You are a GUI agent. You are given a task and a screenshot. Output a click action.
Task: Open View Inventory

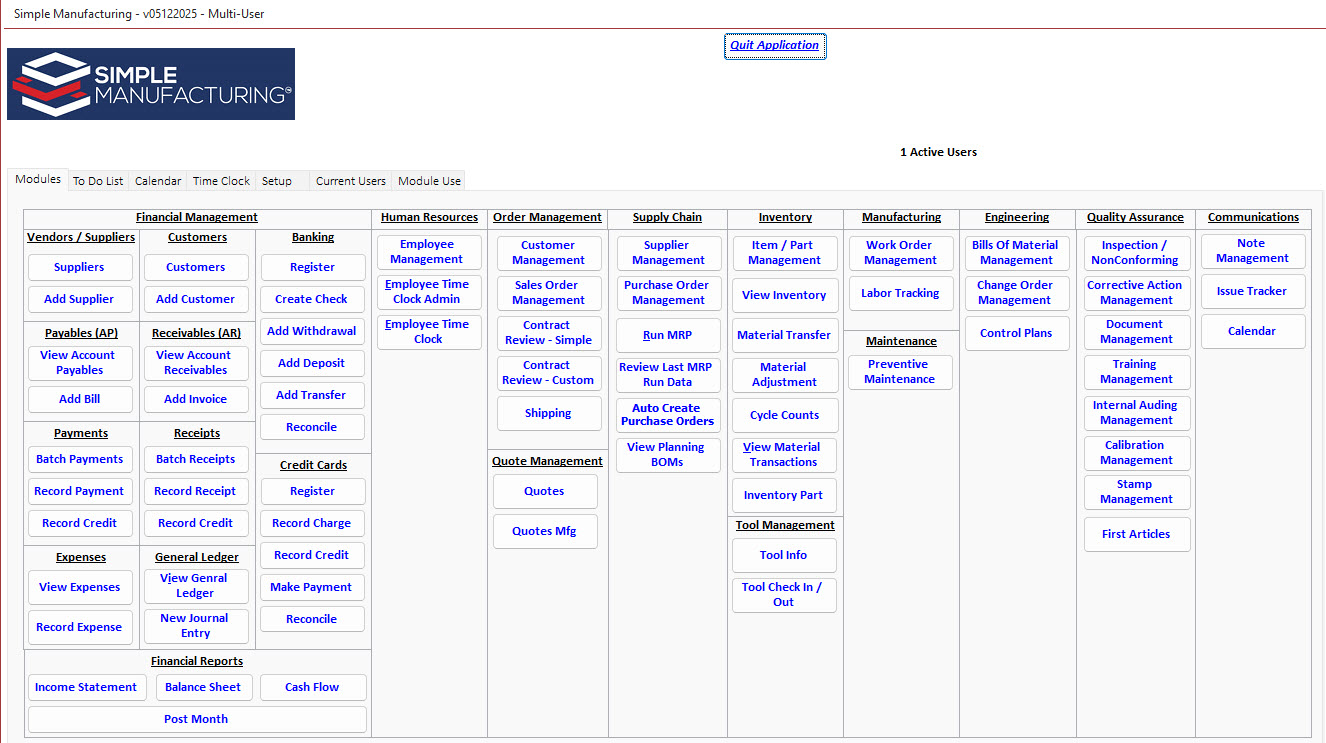click(x=784, y=294)
